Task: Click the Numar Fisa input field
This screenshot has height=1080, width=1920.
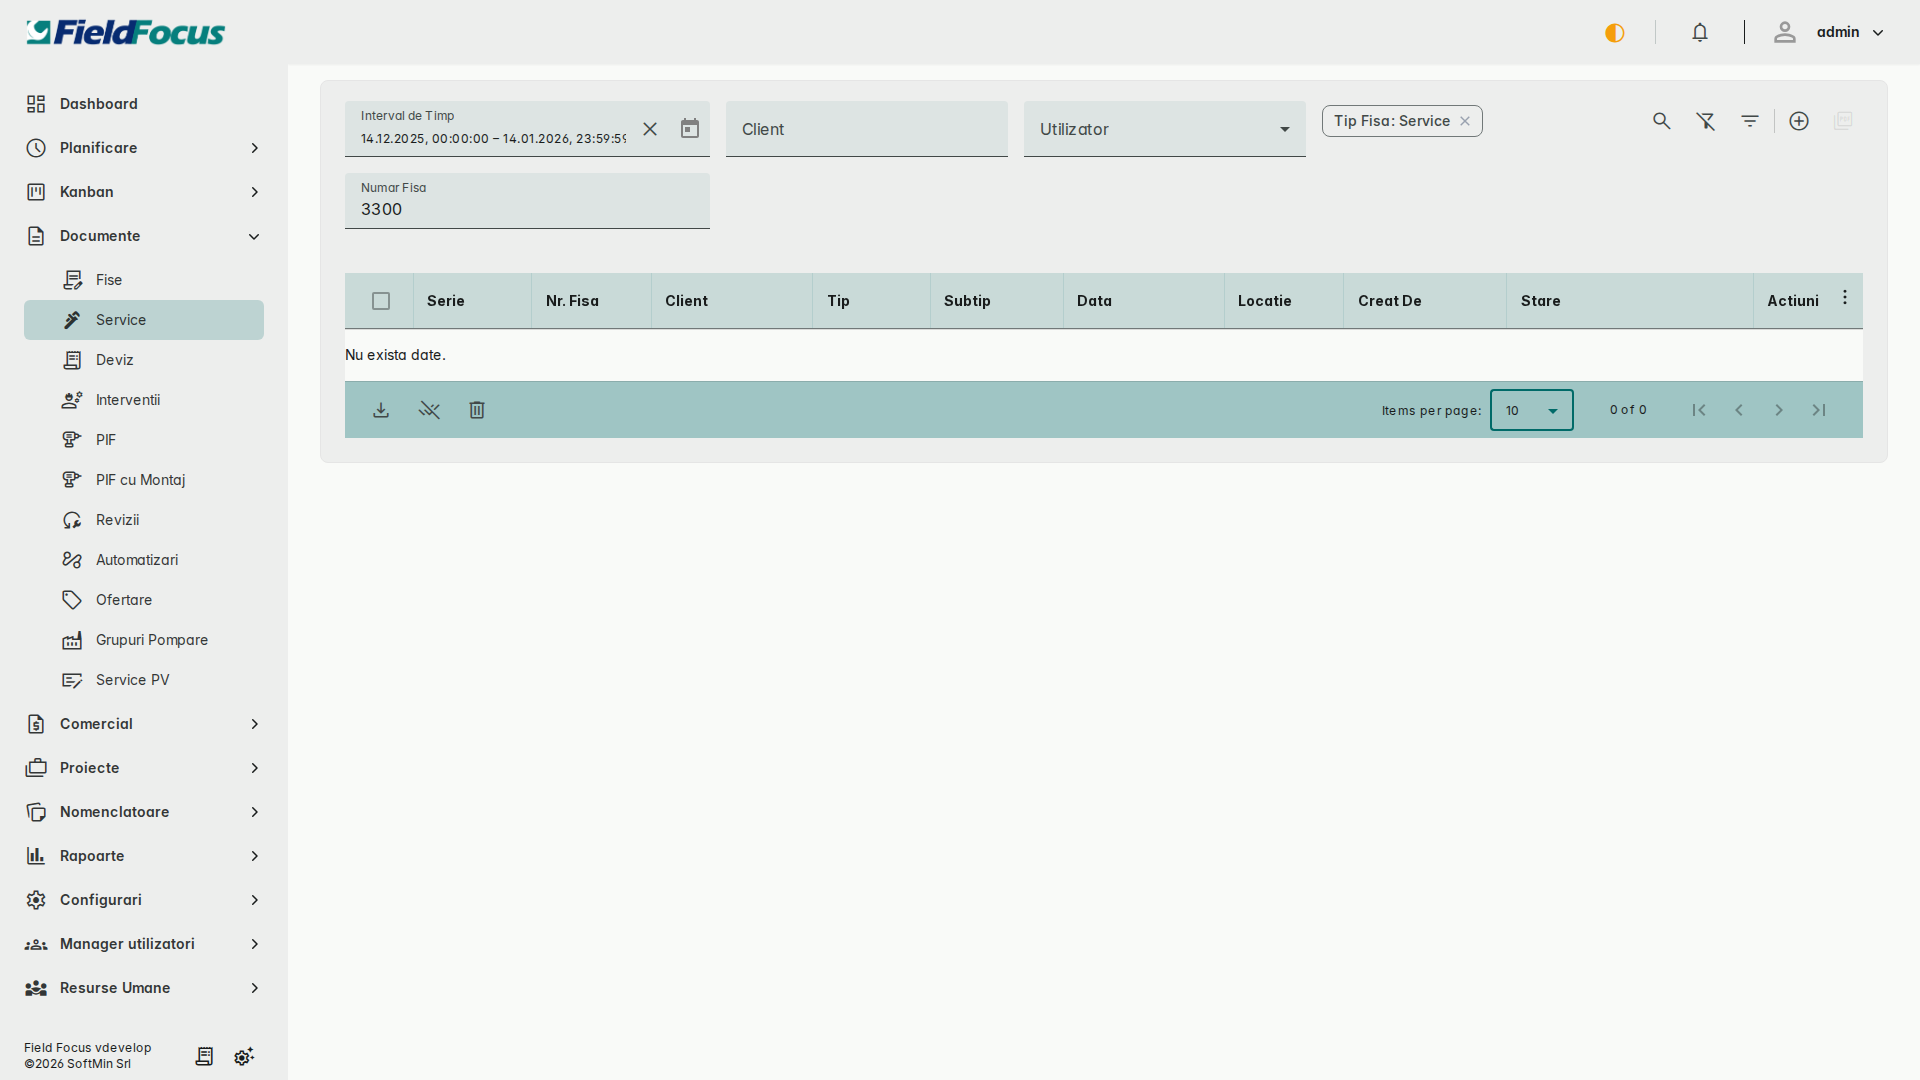Action: click(527, 209)
